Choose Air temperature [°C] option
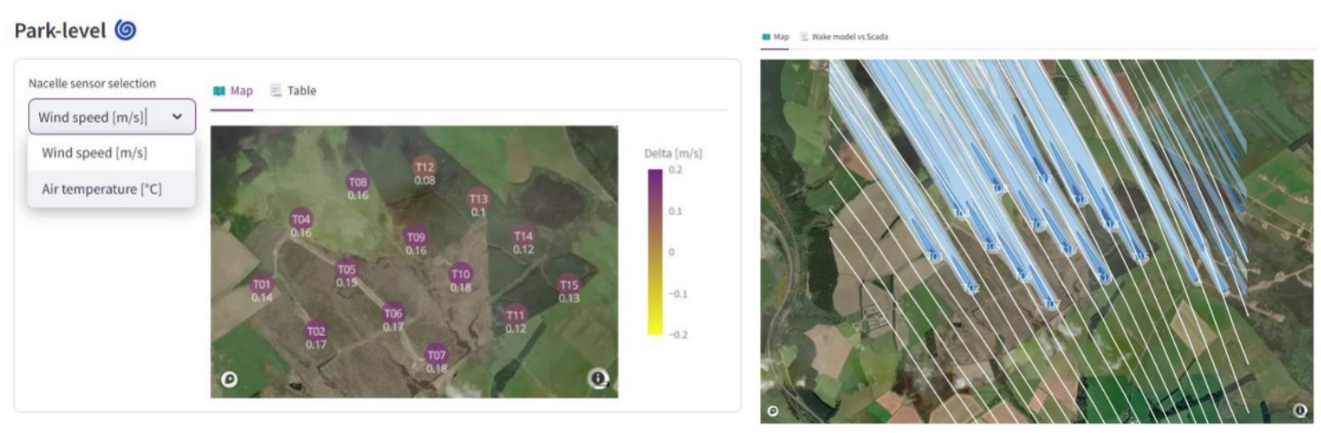 pos(101,188)
